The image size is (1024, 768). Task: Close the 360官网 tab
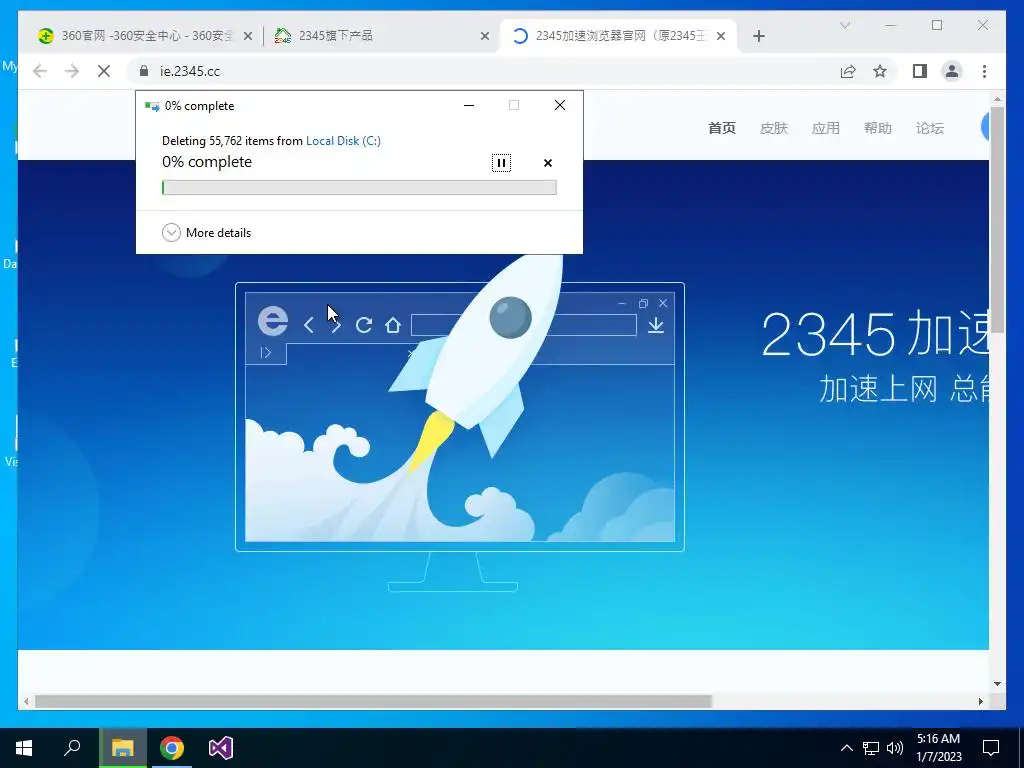(x=248, y=36)
